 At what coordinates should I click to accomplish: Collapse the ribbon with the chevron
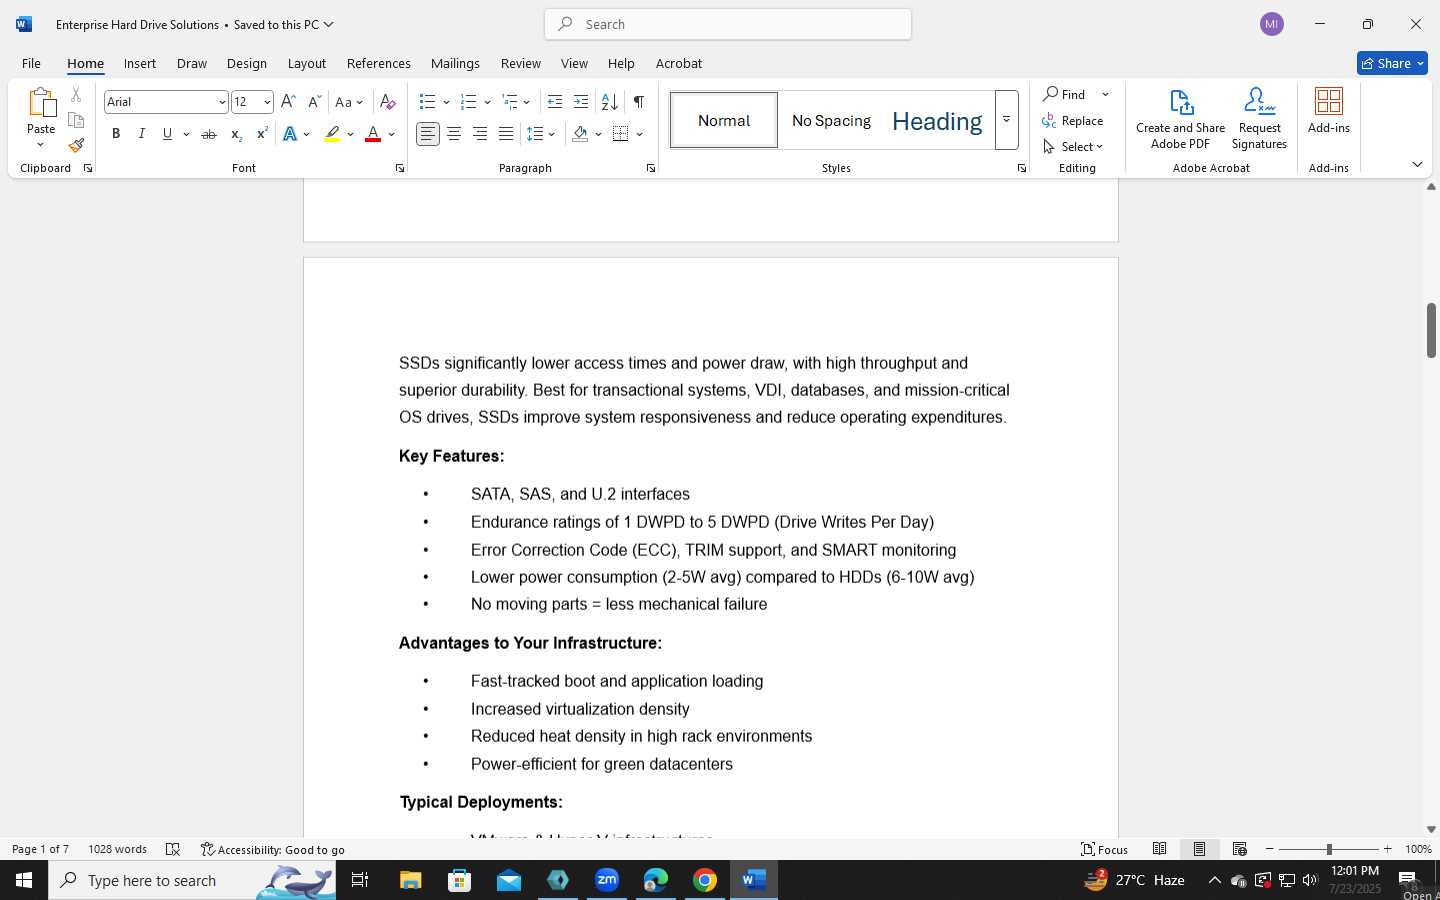[1417, 164]
